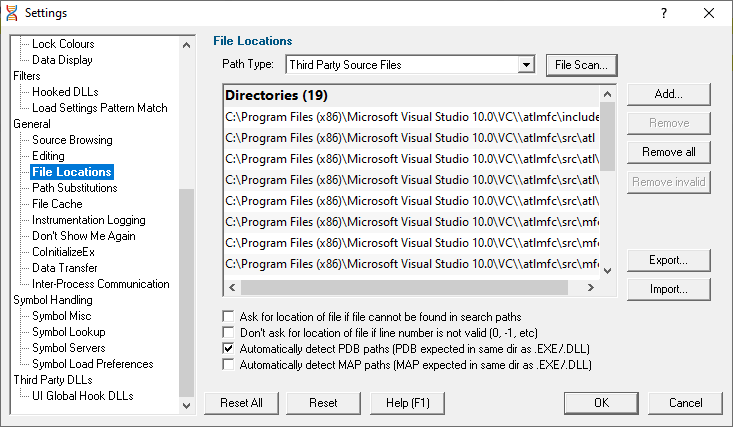Enable Automatically detect MAP paths
Image resolution: width=733 pixels, height=427 pixels.
pyautogui.click(x=228, y=364)
